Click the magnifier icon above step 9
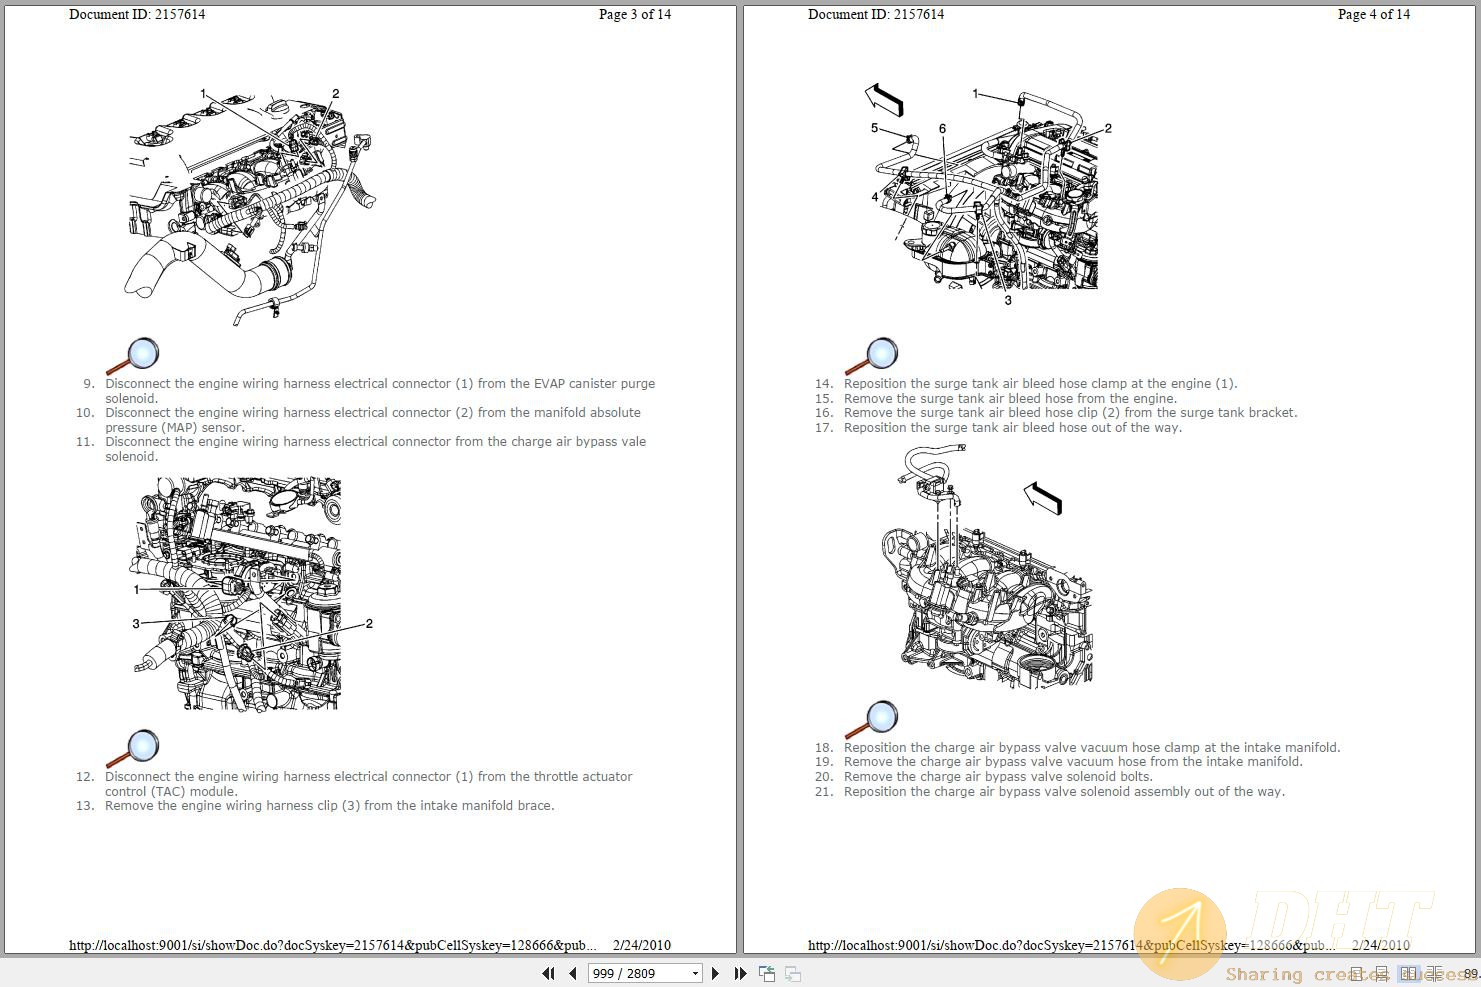This screenshot has width=1481, height=987. pos(133,356)
